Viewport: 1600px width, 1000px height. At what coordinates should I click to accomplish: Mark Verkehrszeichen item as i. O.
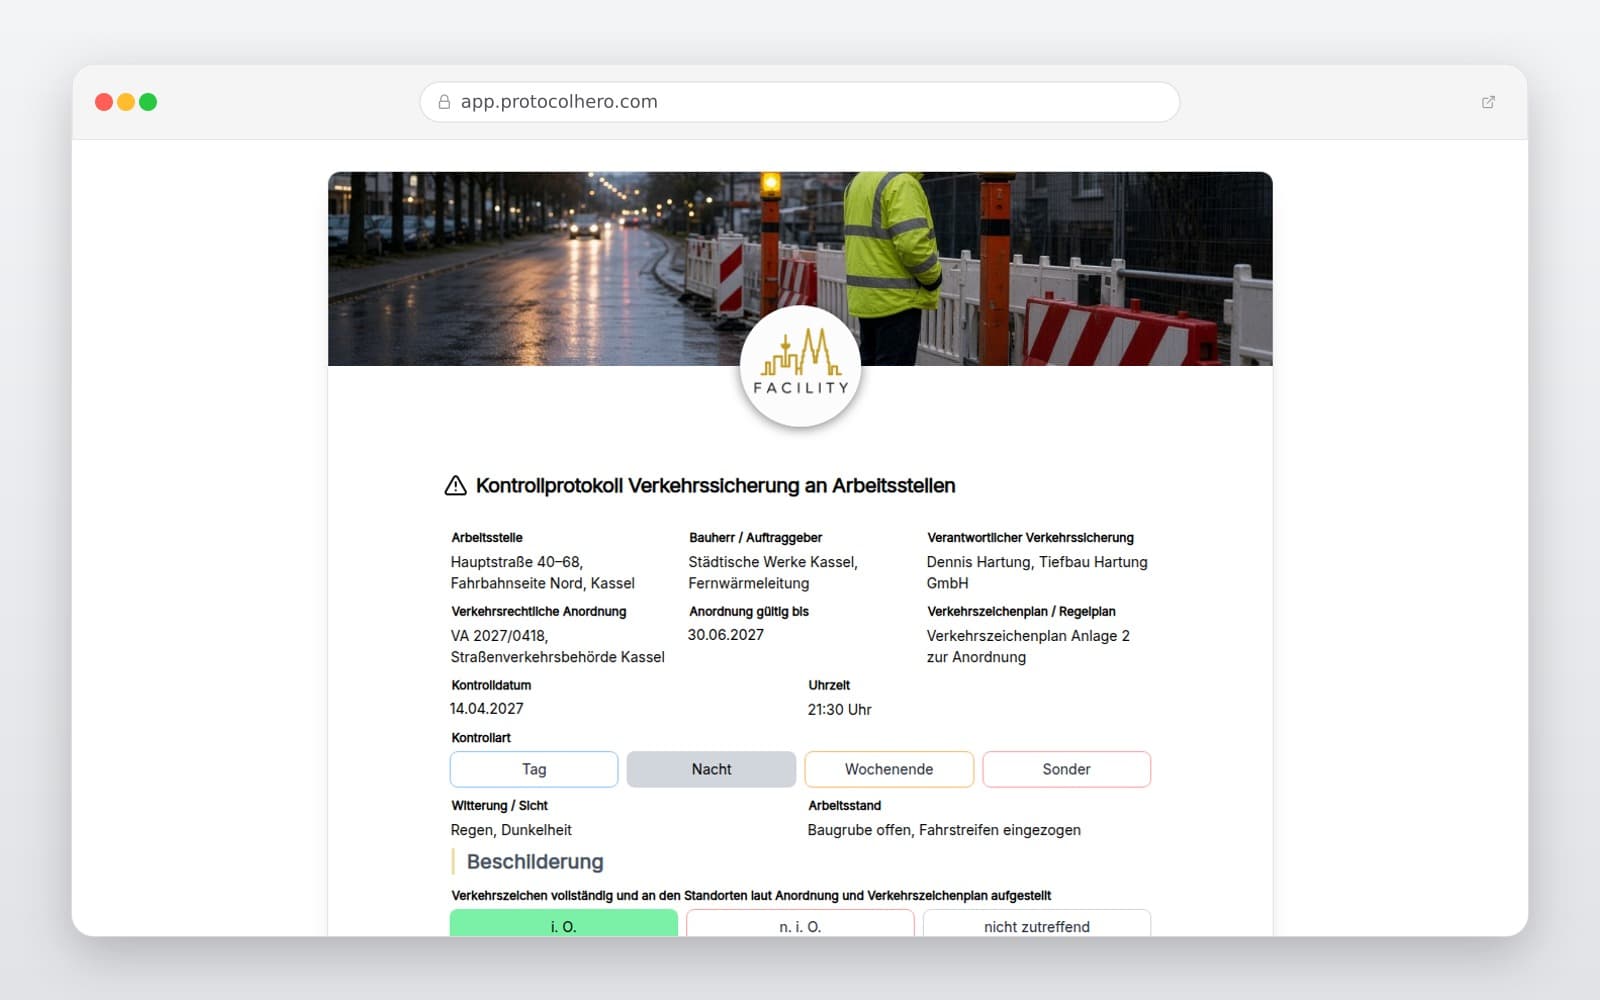tap(564, 923)
